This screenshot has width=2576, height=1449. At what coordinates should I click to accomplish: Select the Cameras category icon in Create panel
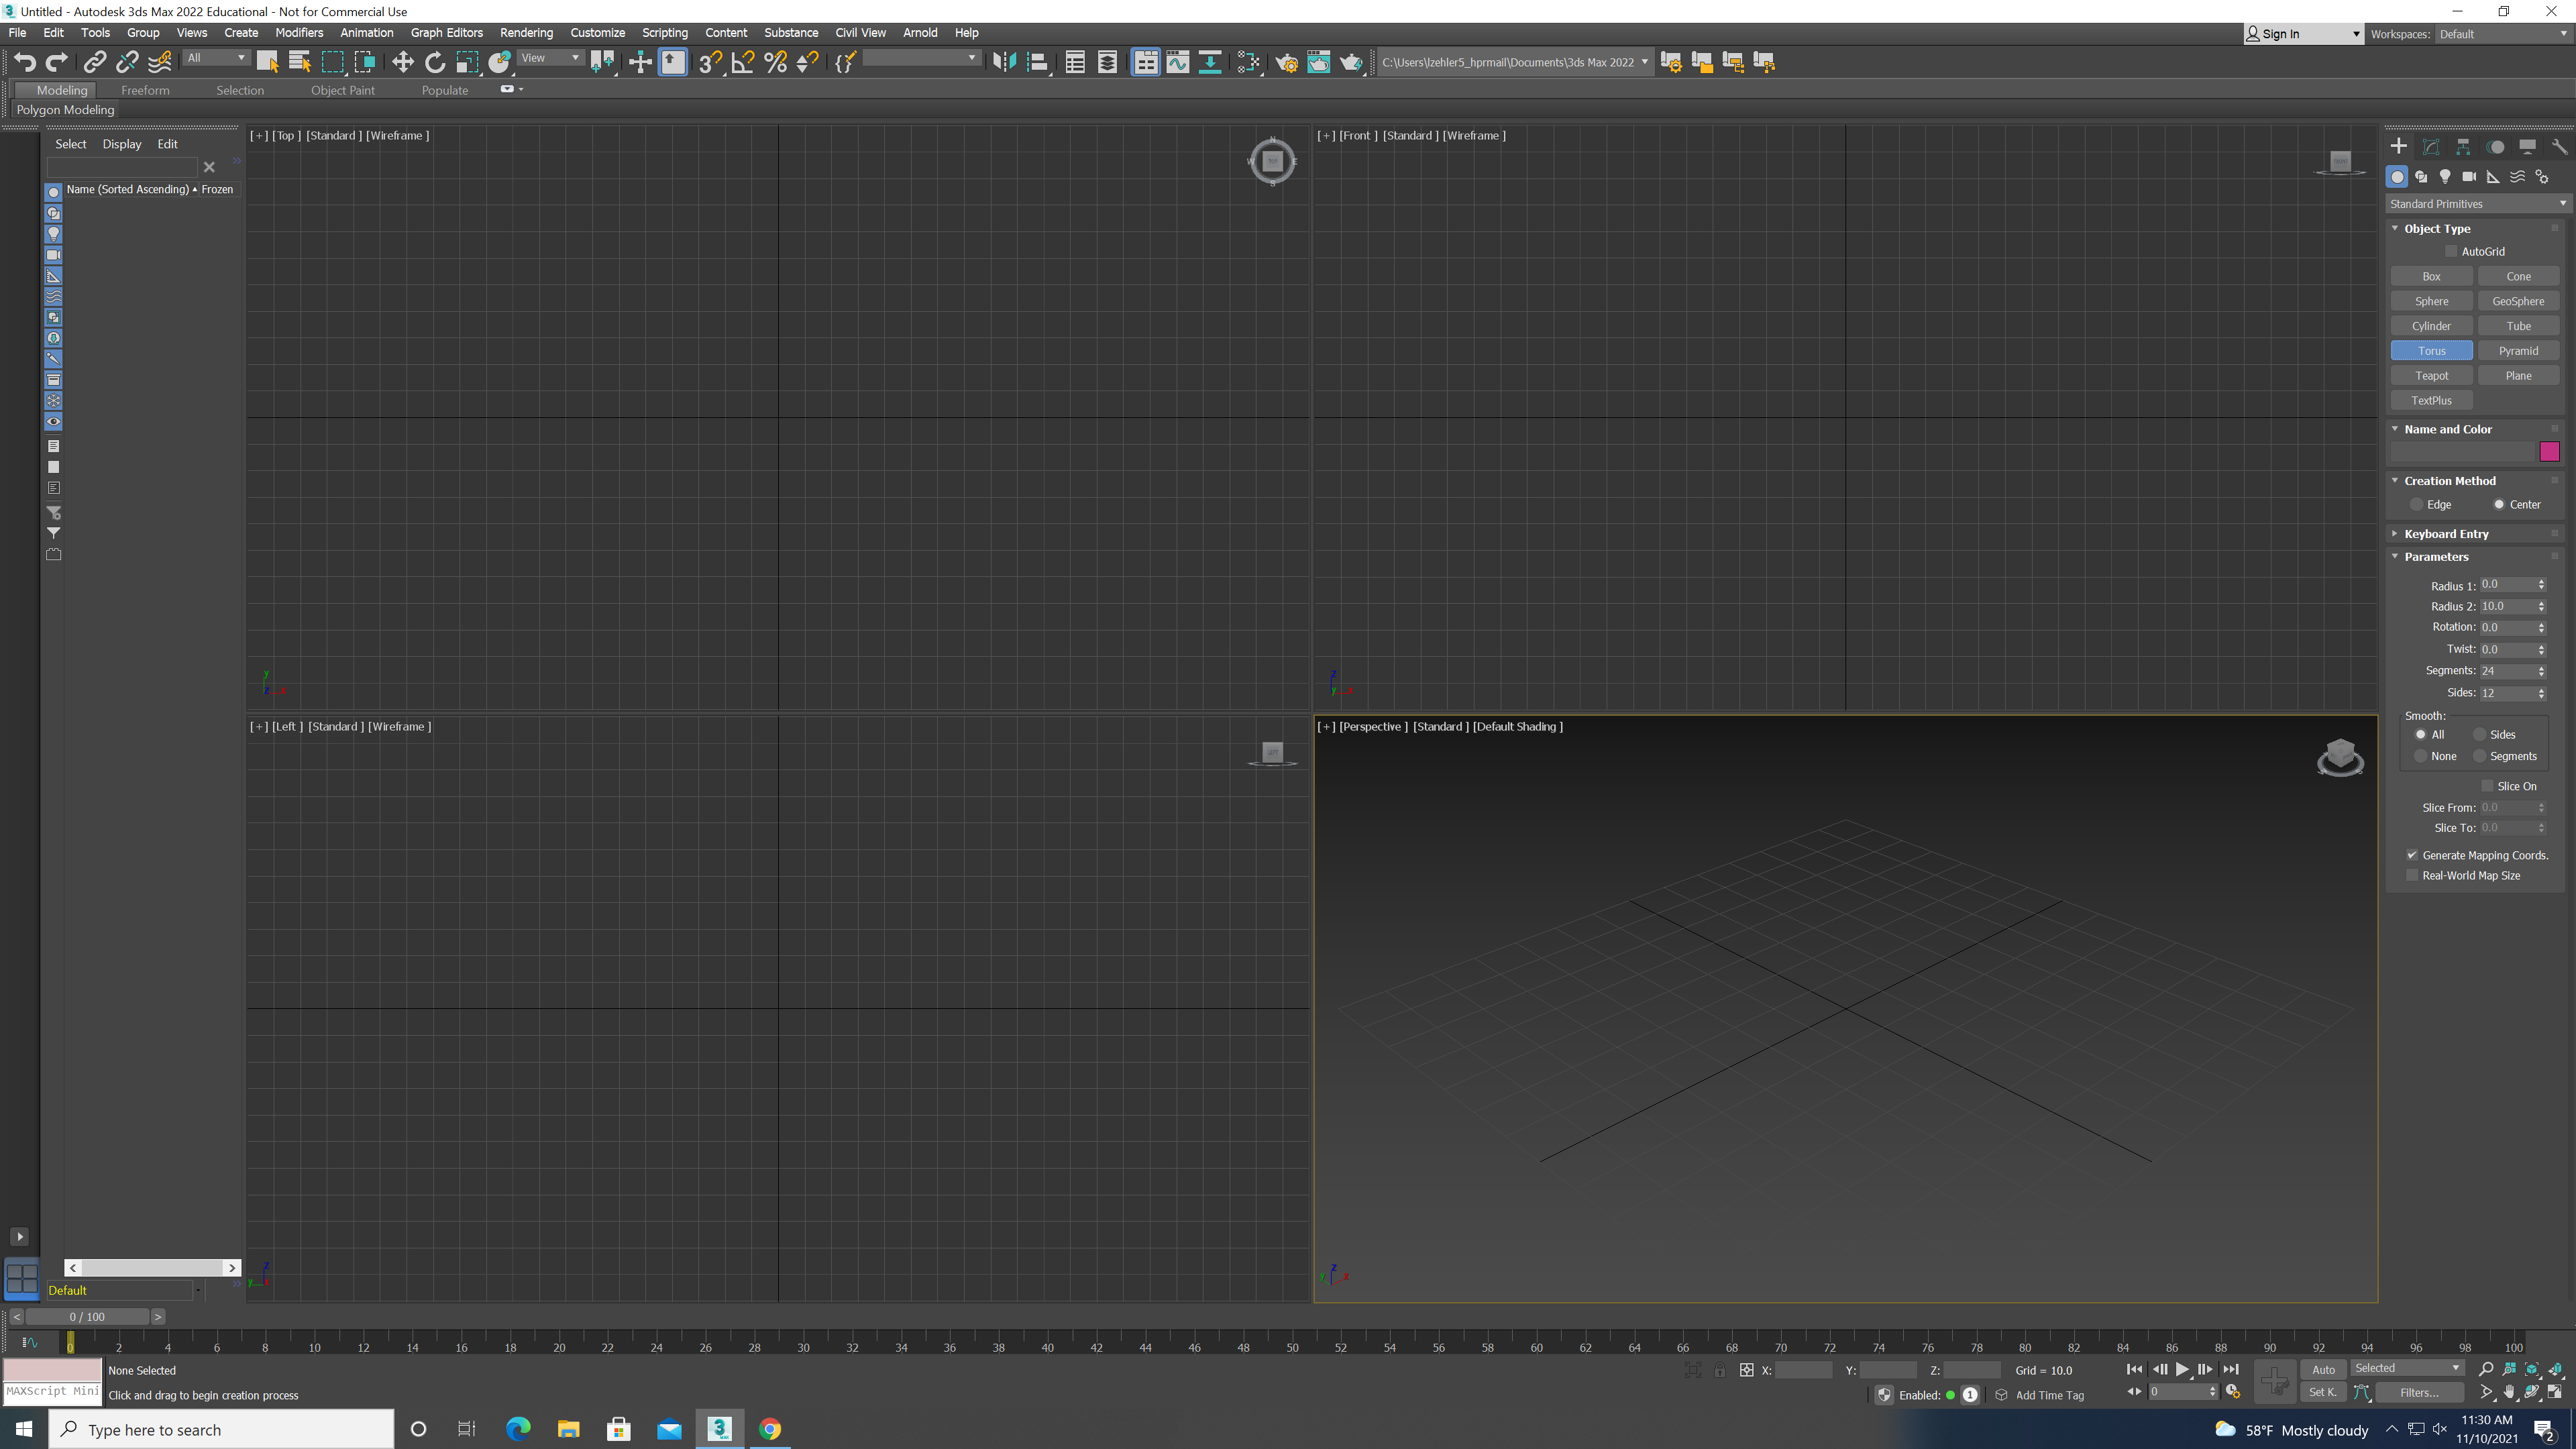(2469, 176)
